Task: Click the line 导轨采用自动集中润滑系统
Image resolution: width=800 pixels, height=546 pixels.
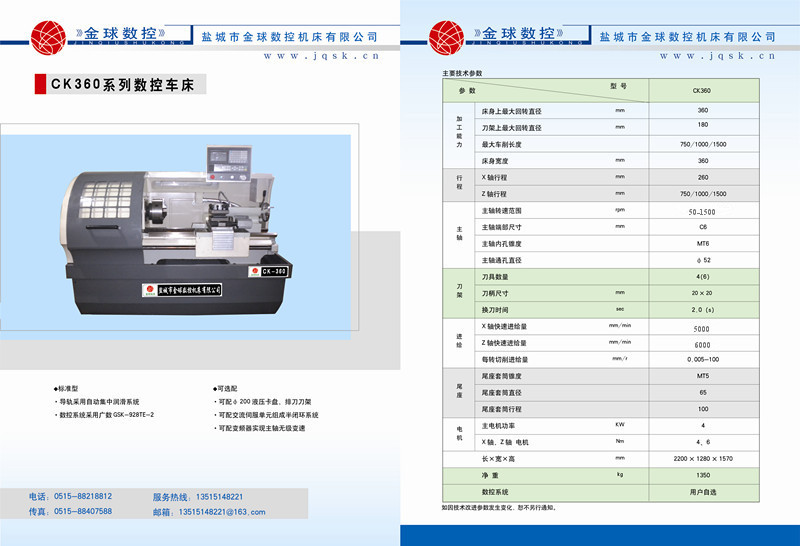Action: click(x=97, y=402)
